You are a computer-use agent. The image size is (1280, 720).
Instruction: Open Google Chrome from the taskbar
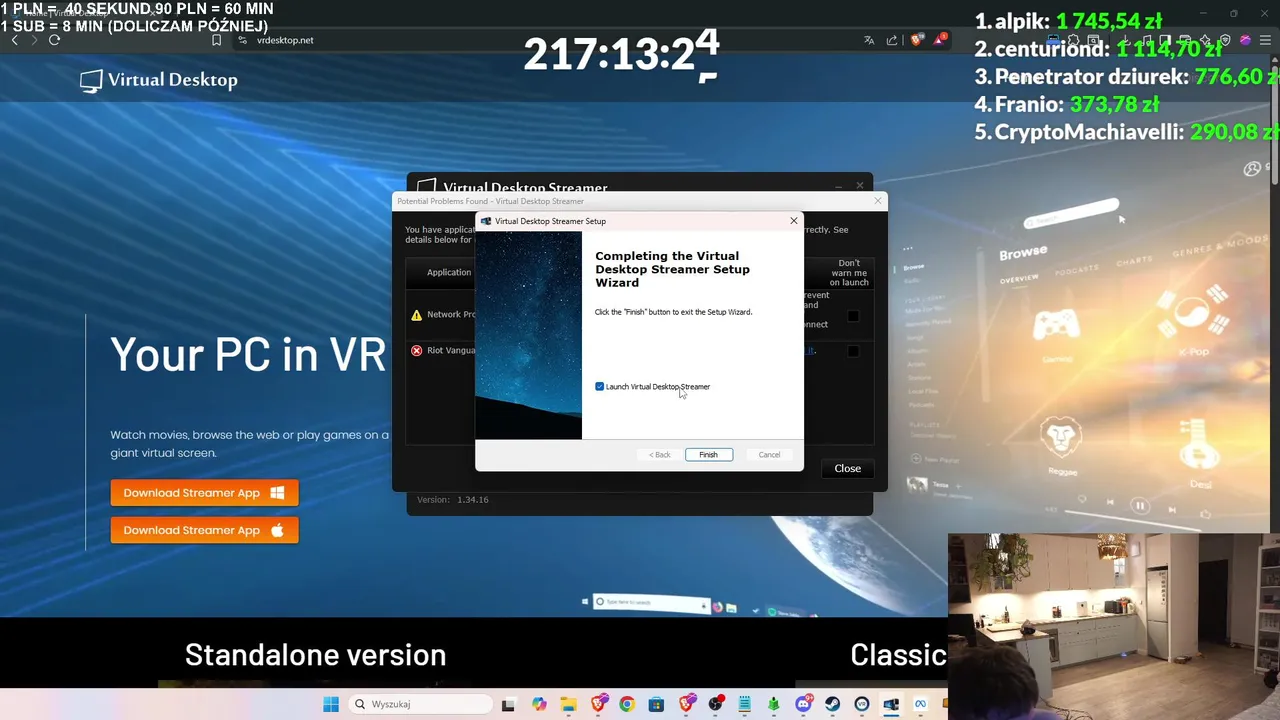[627, 704]
